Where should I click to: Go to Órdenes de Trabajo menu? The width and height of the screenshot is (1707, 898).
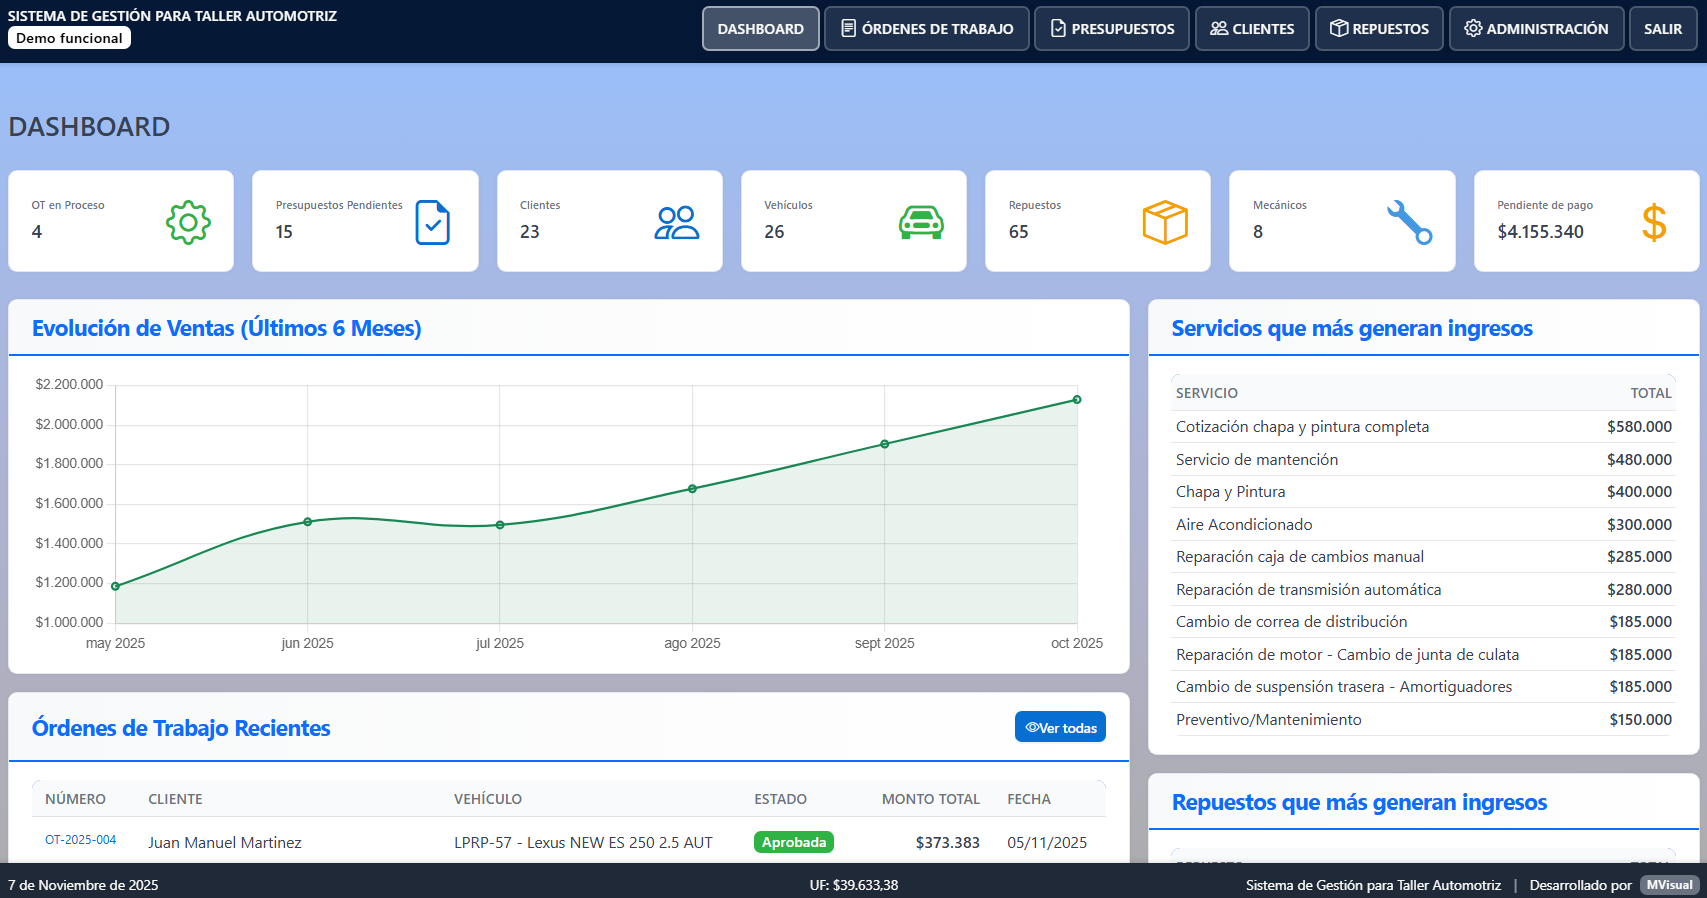tap(927, 29)
